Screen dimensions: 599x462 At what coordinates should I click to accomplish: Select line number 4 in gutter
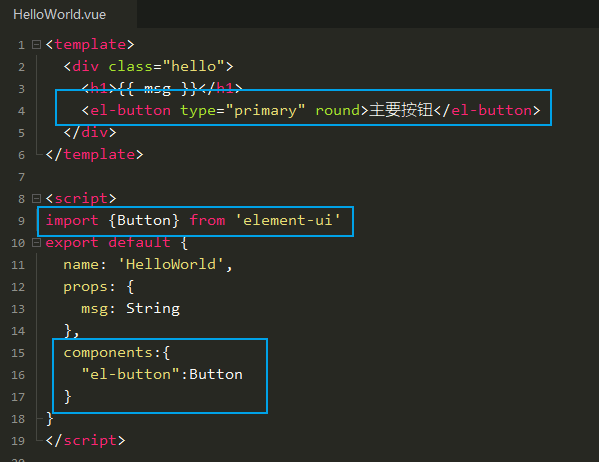21,111
